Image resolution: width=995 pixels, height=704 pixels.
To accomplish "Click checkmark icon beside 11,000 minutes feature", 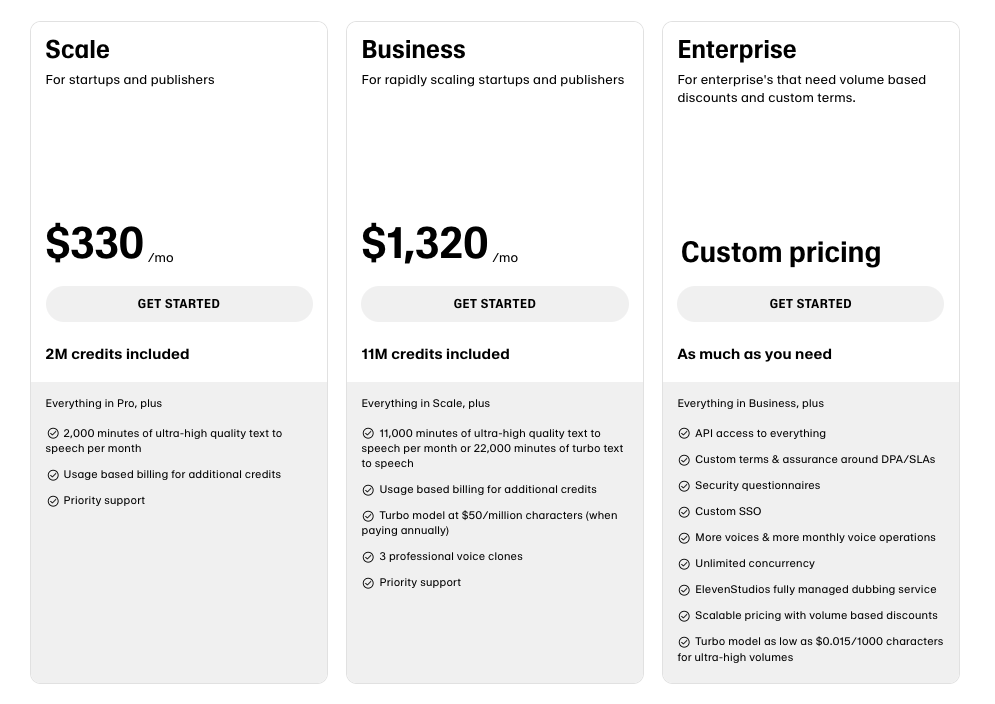I will click(368, 434).
